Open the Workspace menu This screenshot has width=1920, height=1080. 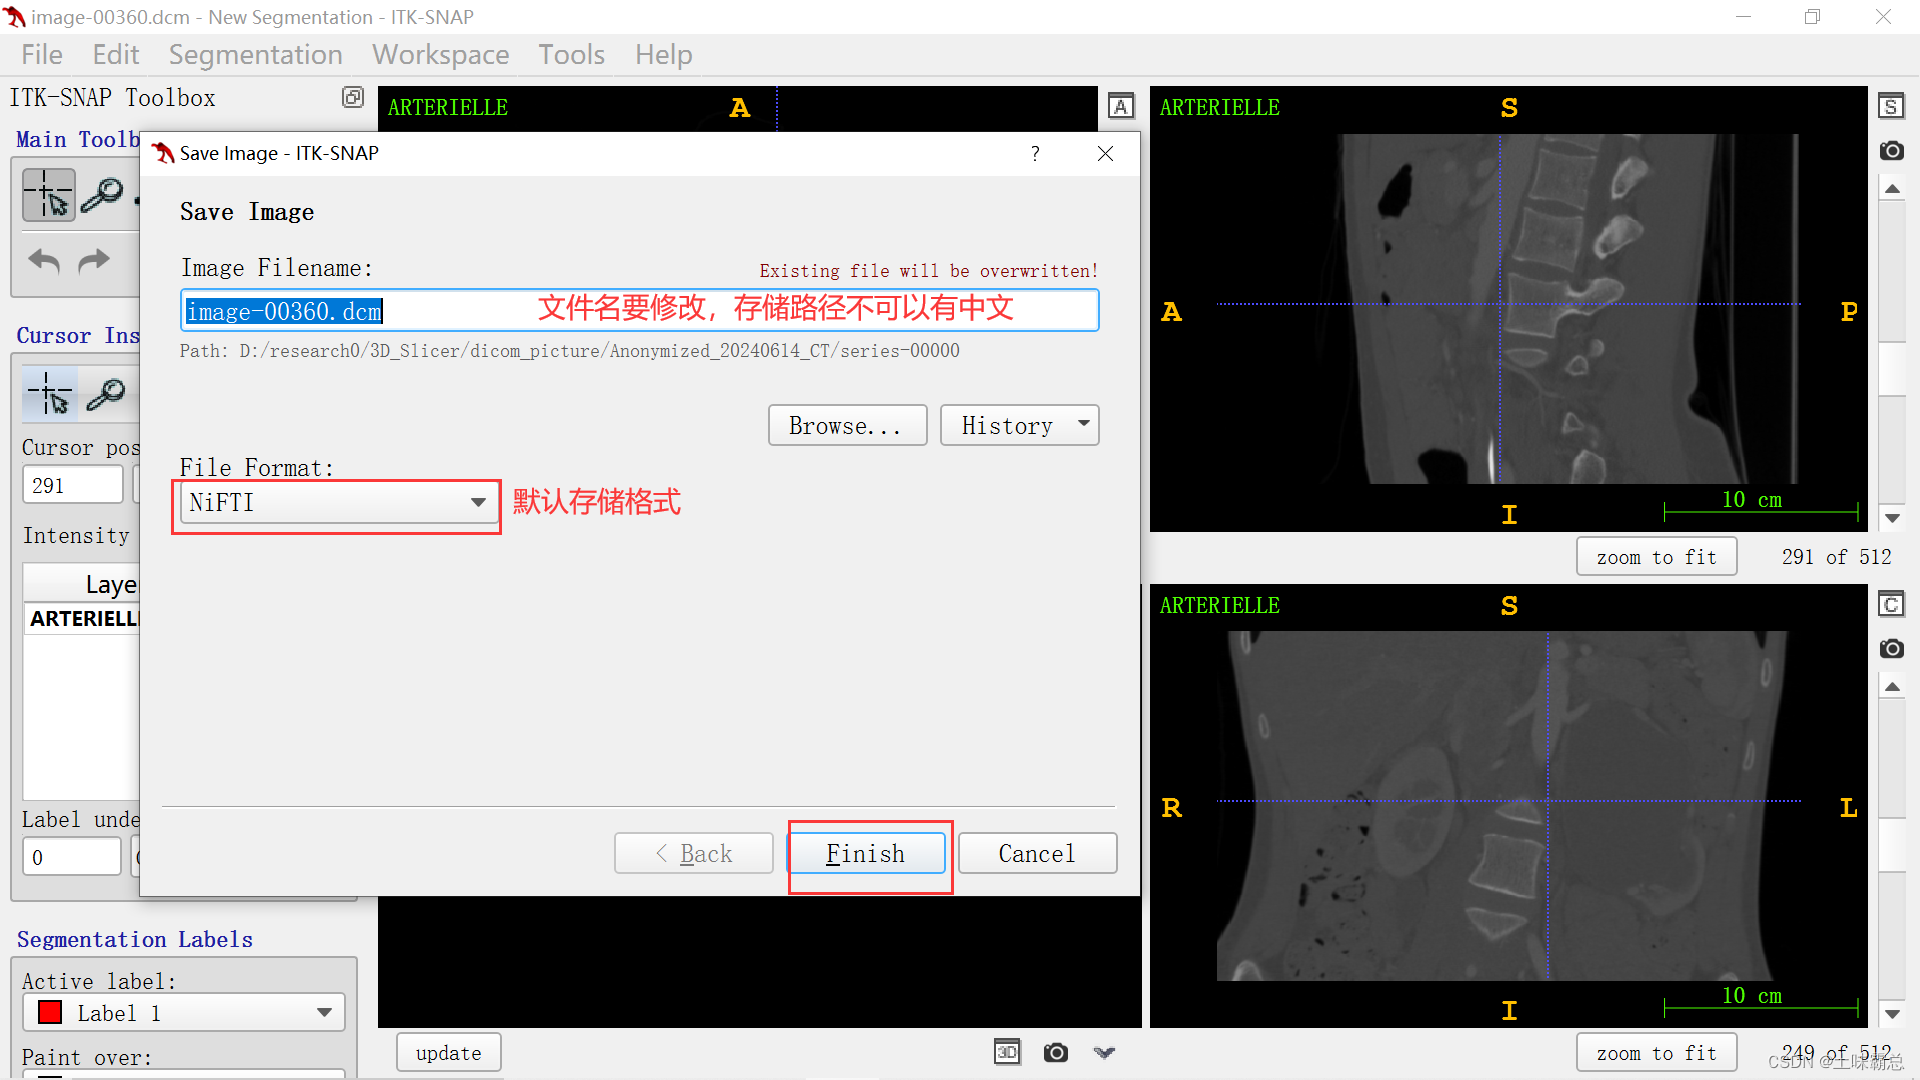pyautogui.click(x=440, y=54)
